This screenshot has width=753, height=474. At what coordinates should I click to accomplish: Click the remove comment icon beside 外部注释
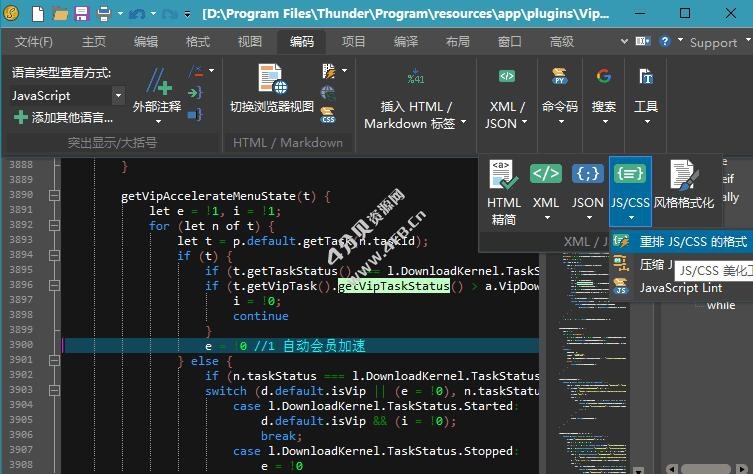[196, 72]
